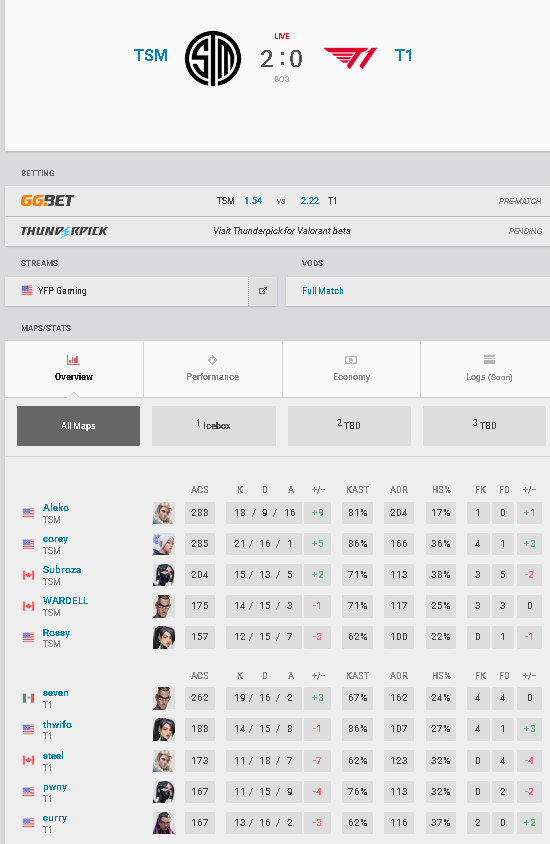Viewport: 550px width, 844px height.
Task: Click Aleko's agent portrait icon
Action: click(x=164, y=513)
